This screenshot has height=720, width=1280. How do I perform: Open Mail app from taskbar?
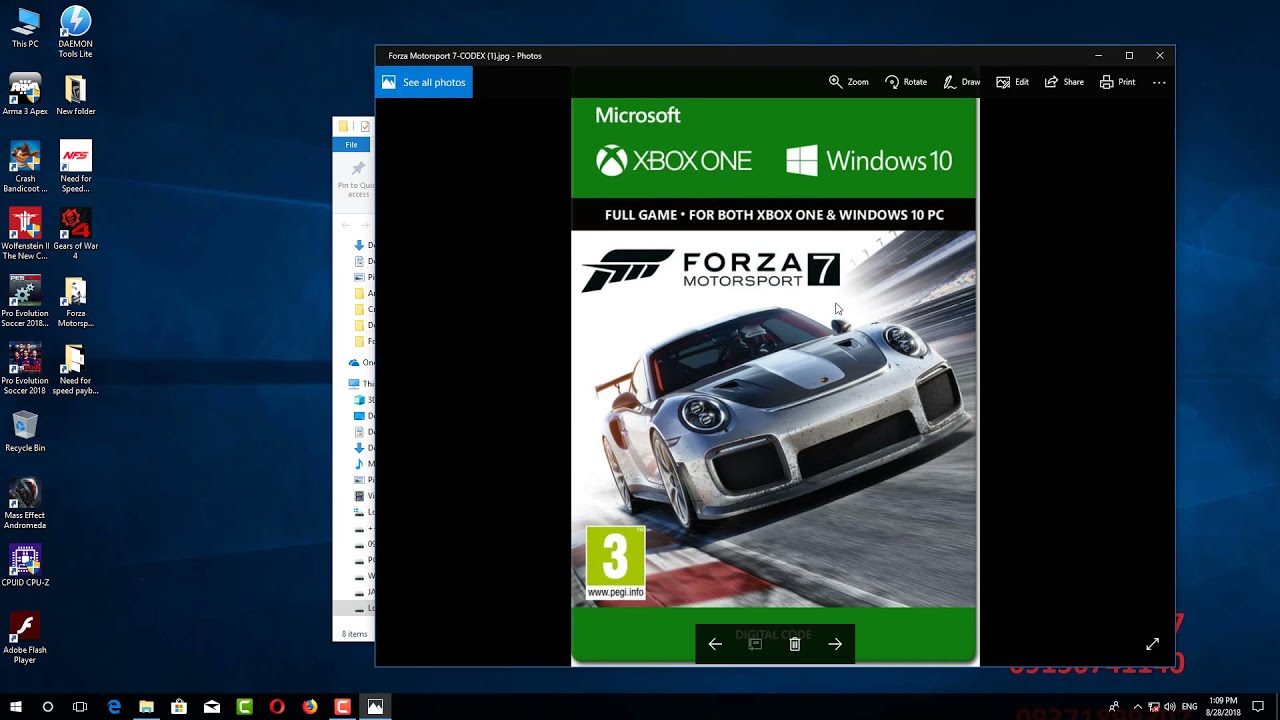tap(212, 707)
